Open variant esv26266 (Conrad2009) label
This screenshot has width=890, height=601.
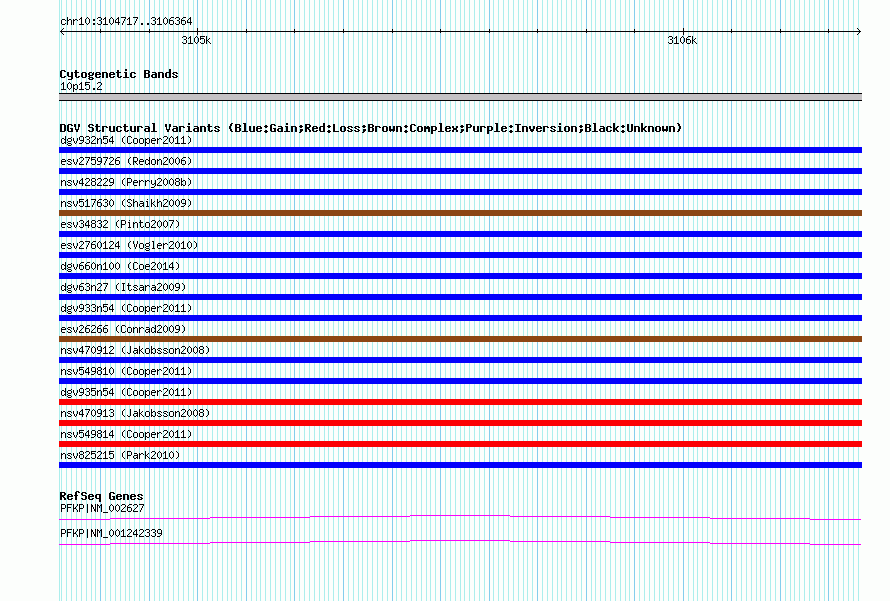tap(123, 329)
